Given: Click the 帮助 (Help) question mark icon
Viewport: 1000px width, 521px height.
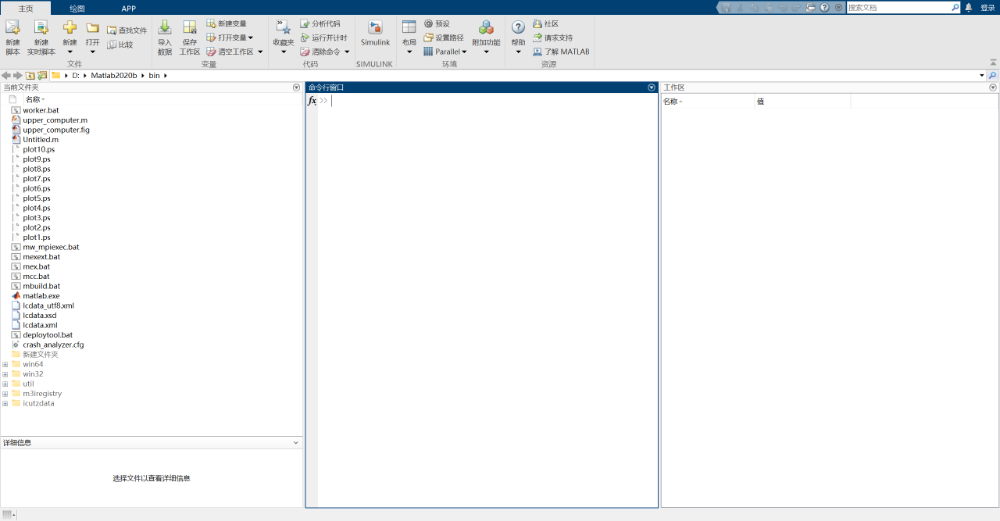Looking at the screenshot, I should point(518,27).
